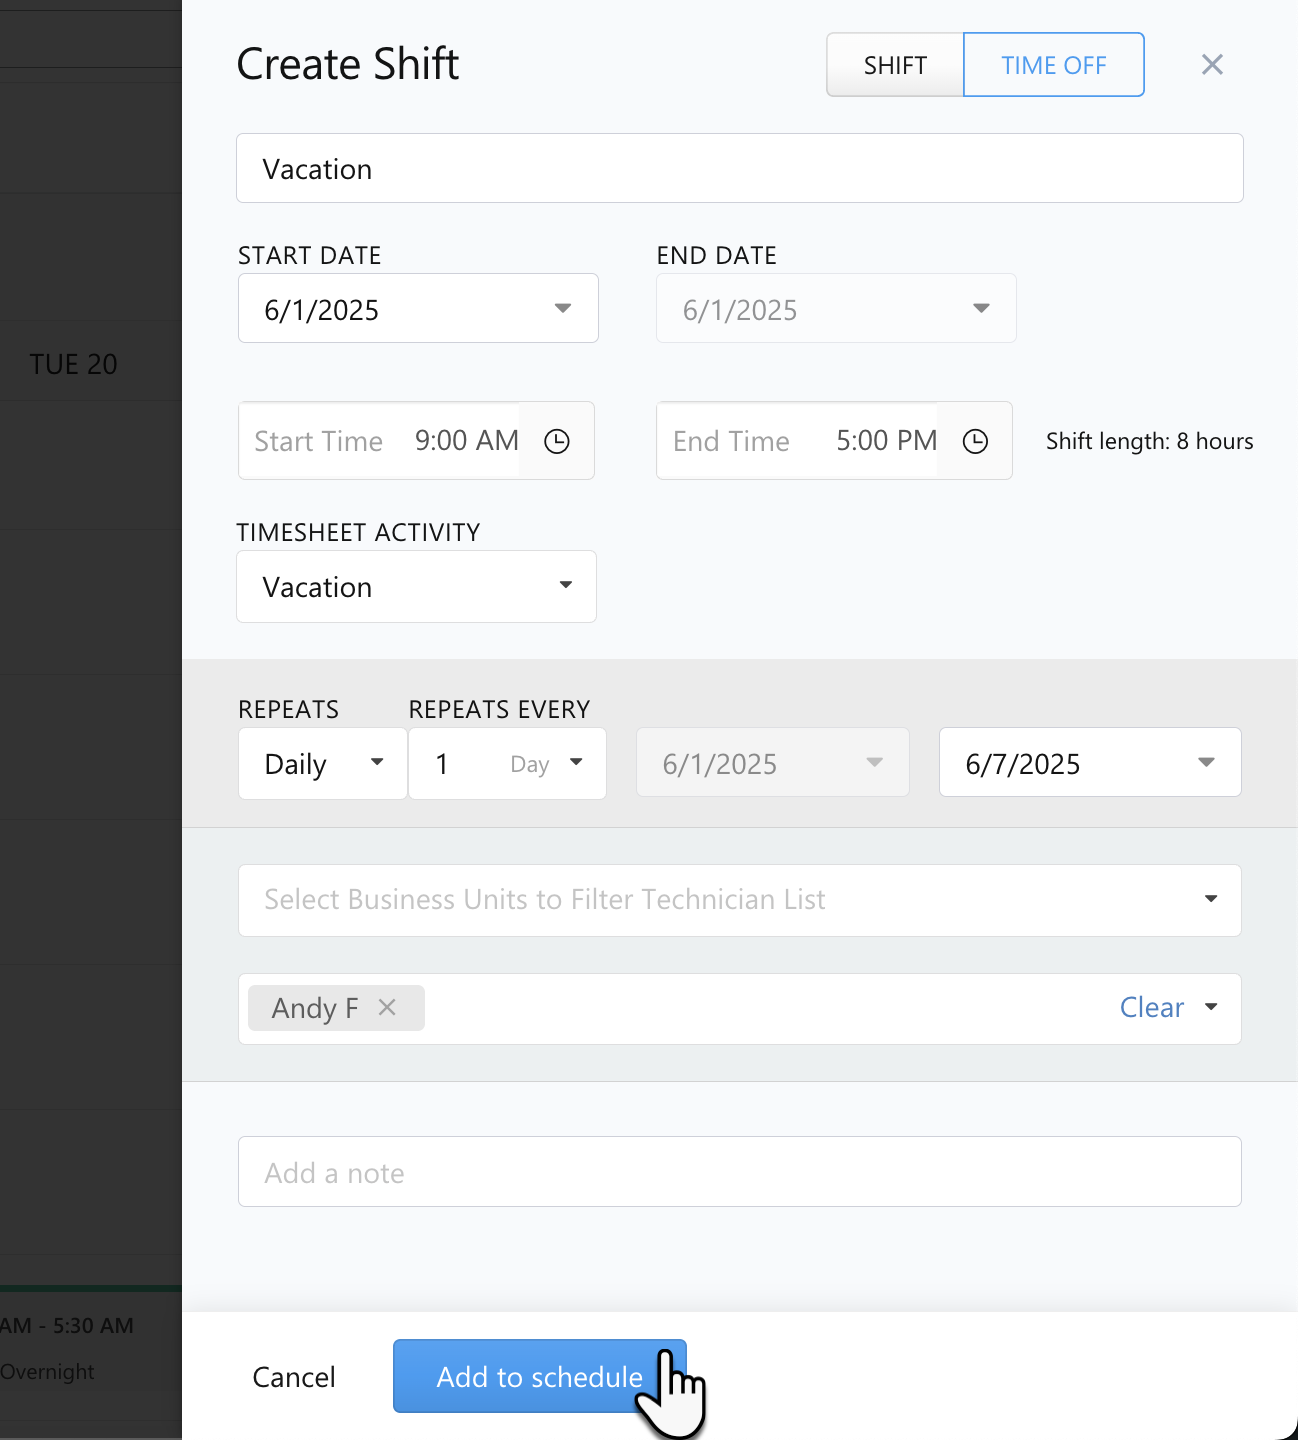
Task: Open the TIMESHEET ACTIVITY dropdown
Action: [x=565, y=586]
